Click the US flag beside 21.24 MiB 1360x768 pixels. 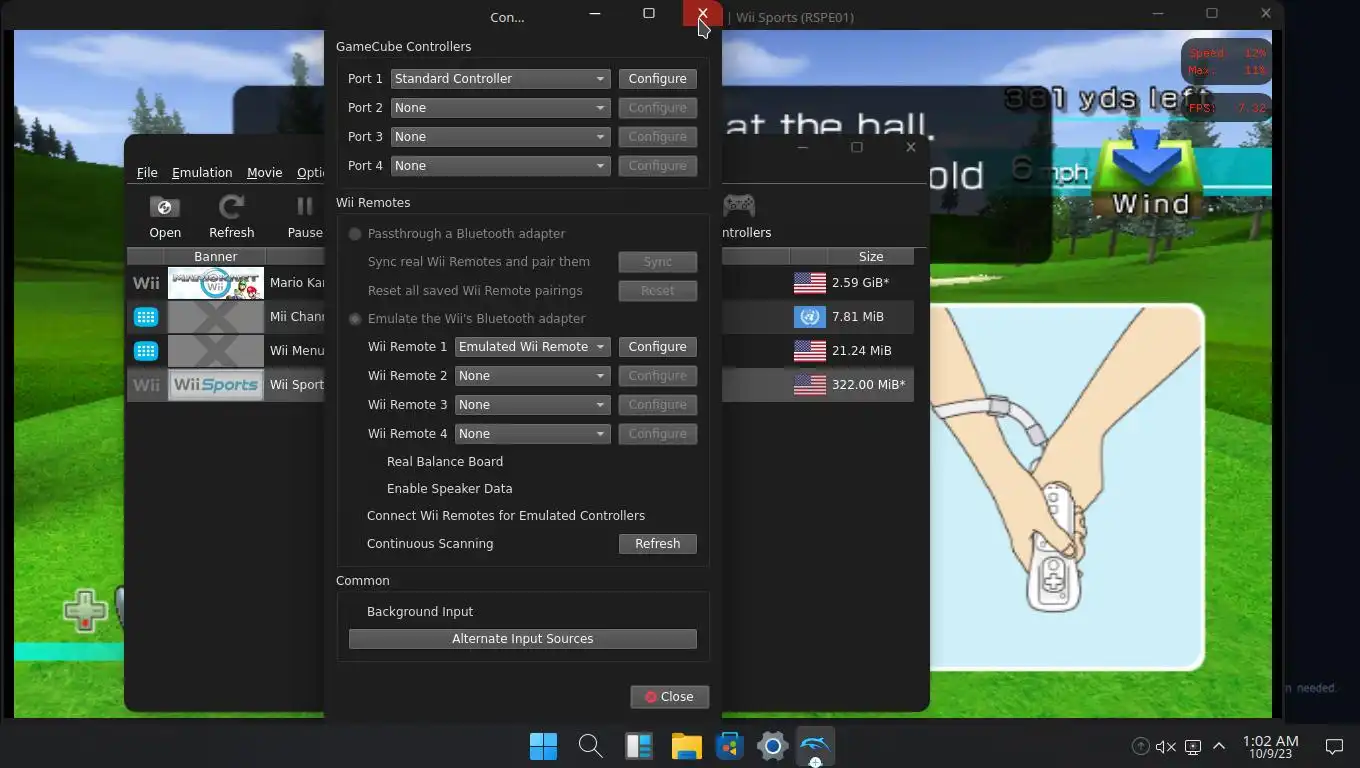[x=809, y=351]
